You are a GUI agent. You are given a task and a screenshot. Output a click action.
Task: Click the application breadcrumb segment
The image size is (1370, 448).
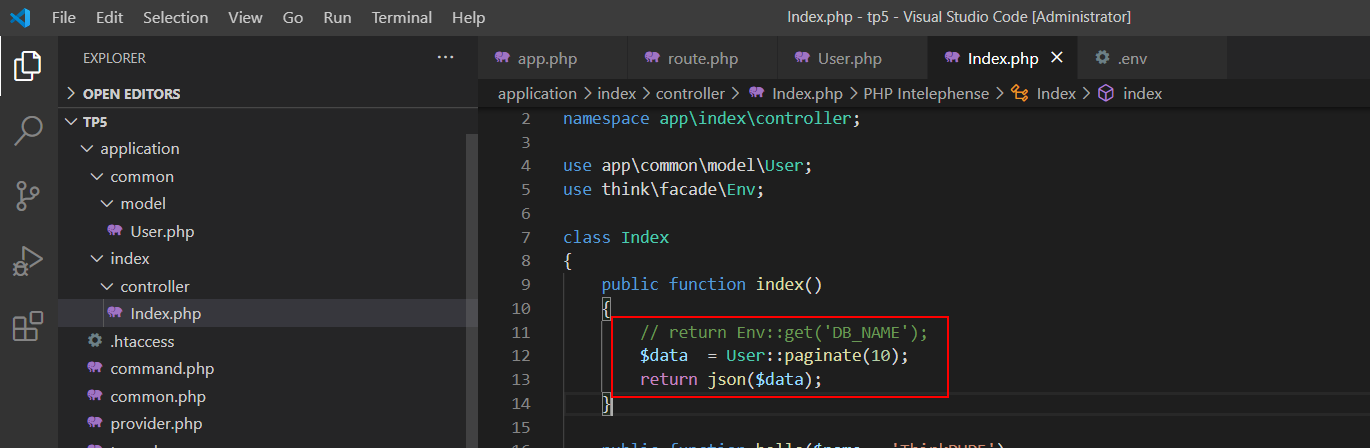point(537,93)
